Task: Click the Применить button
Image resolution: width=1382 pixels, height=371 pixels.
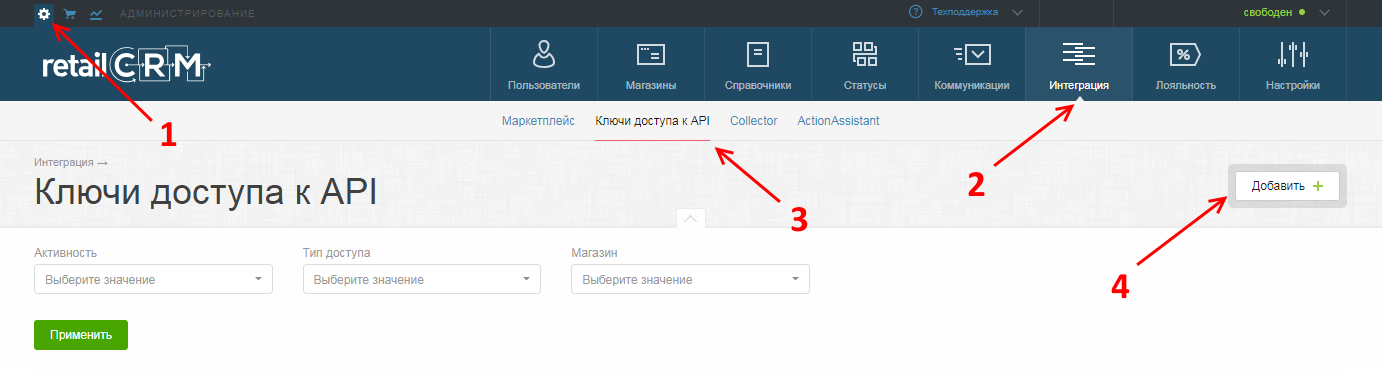Action: point(81,335)
